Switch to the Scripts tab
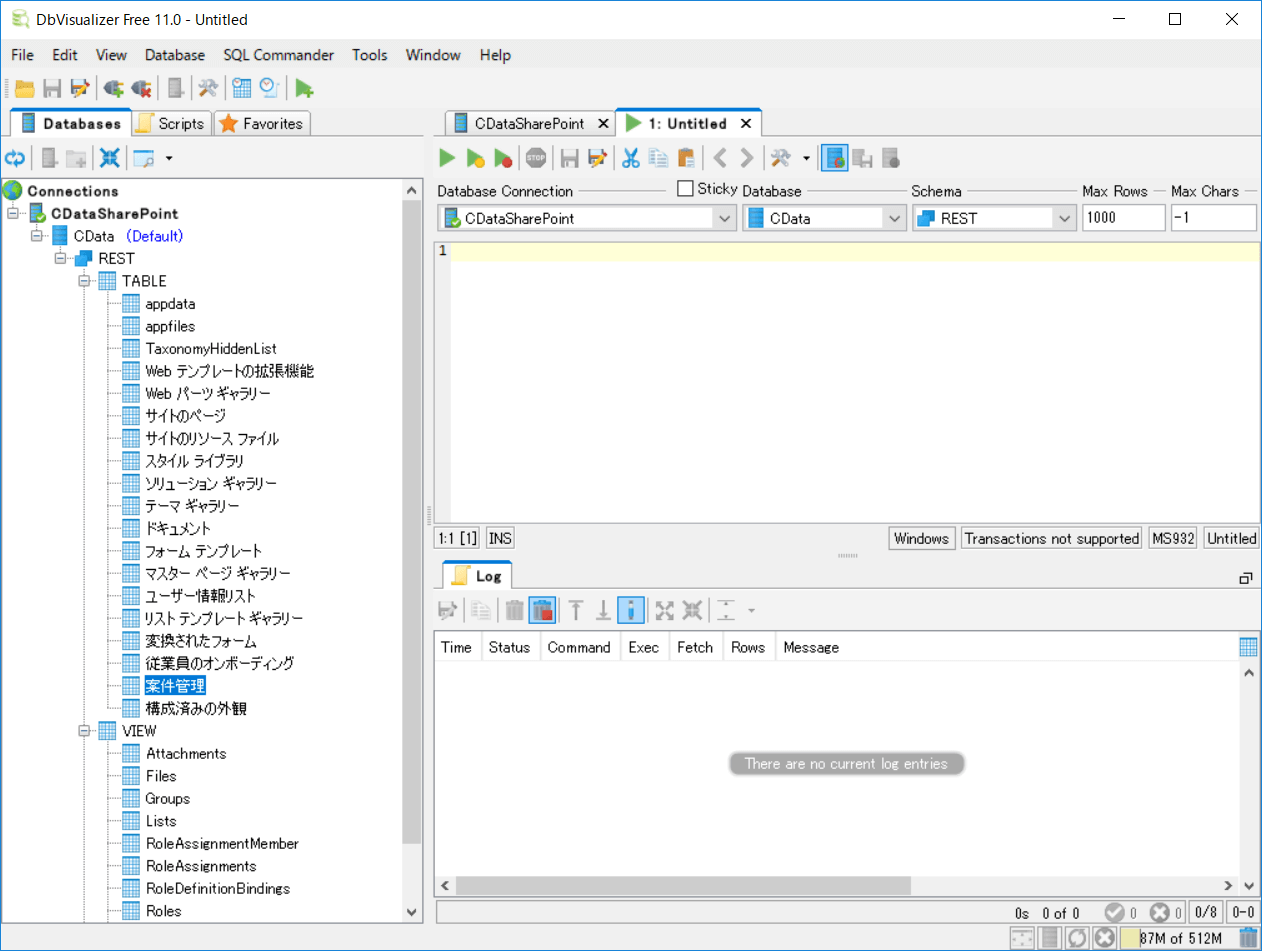The height and width of the screenshot is (951, 1262). coord(170,124)
